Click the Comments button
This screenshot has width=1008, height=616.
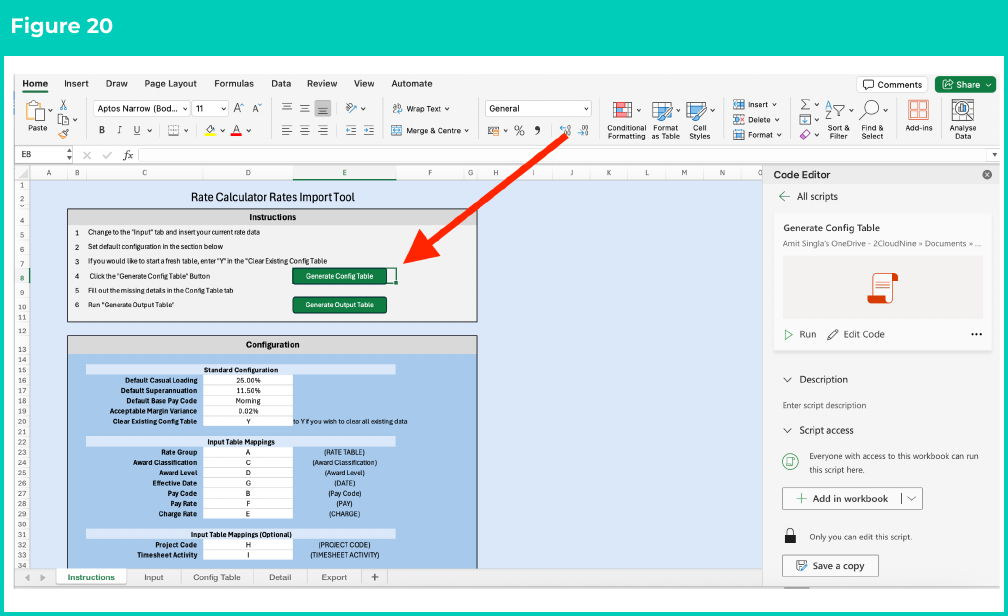pyautogui.click(x=892, y=85)
